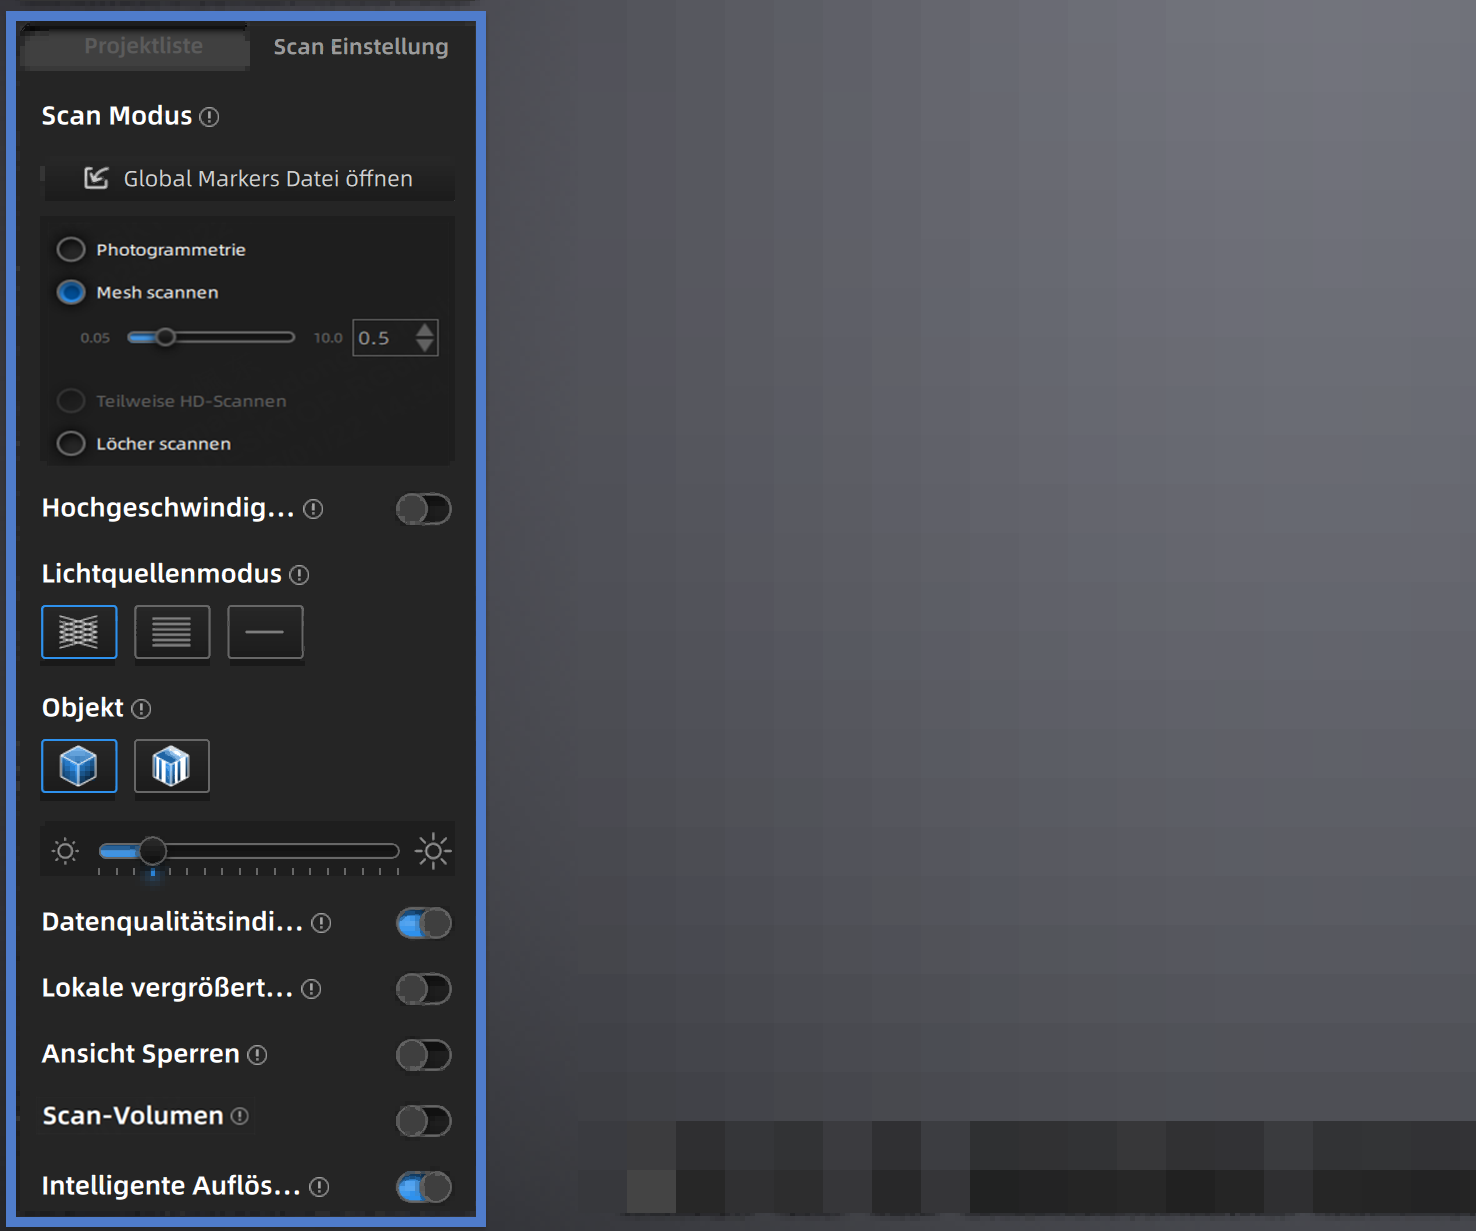Click the Lichtquellenmodus heading text
This screenshot has width=1476, height=1231.
162,574
